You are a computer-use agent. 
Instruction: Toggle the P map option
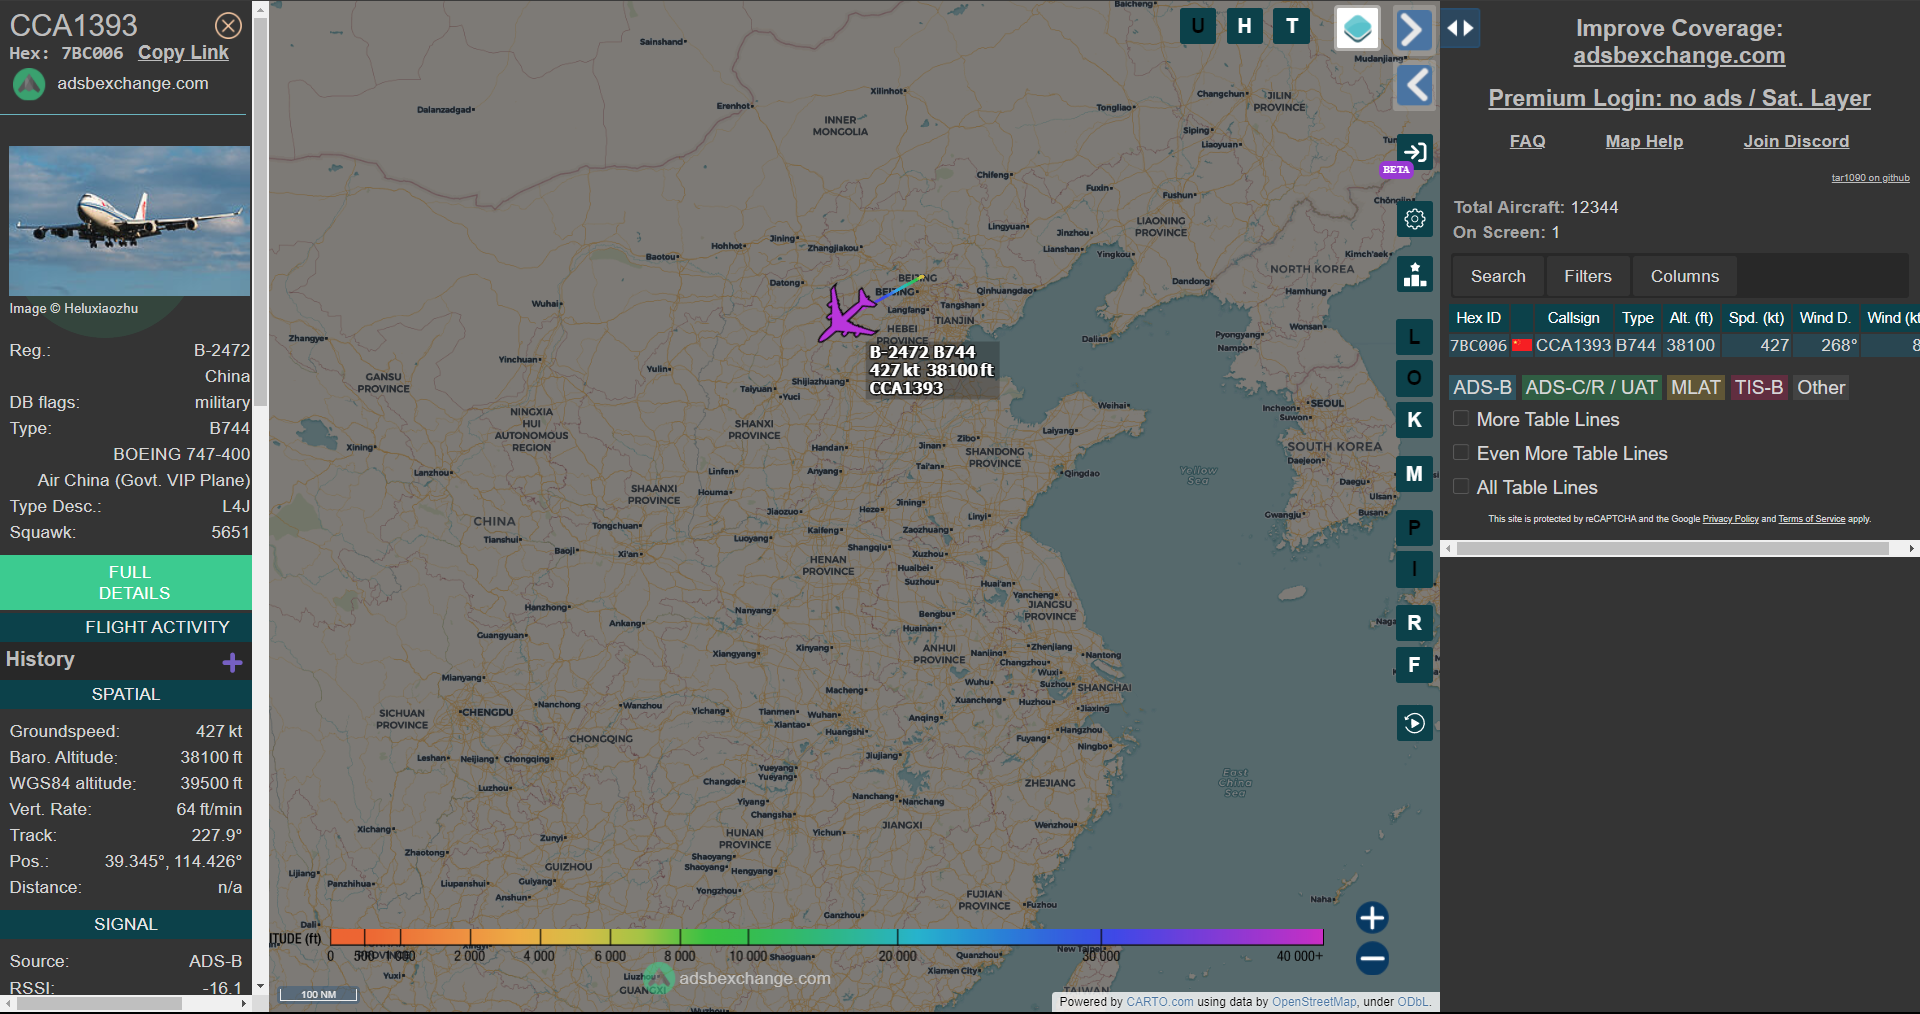pos(1414,527)
